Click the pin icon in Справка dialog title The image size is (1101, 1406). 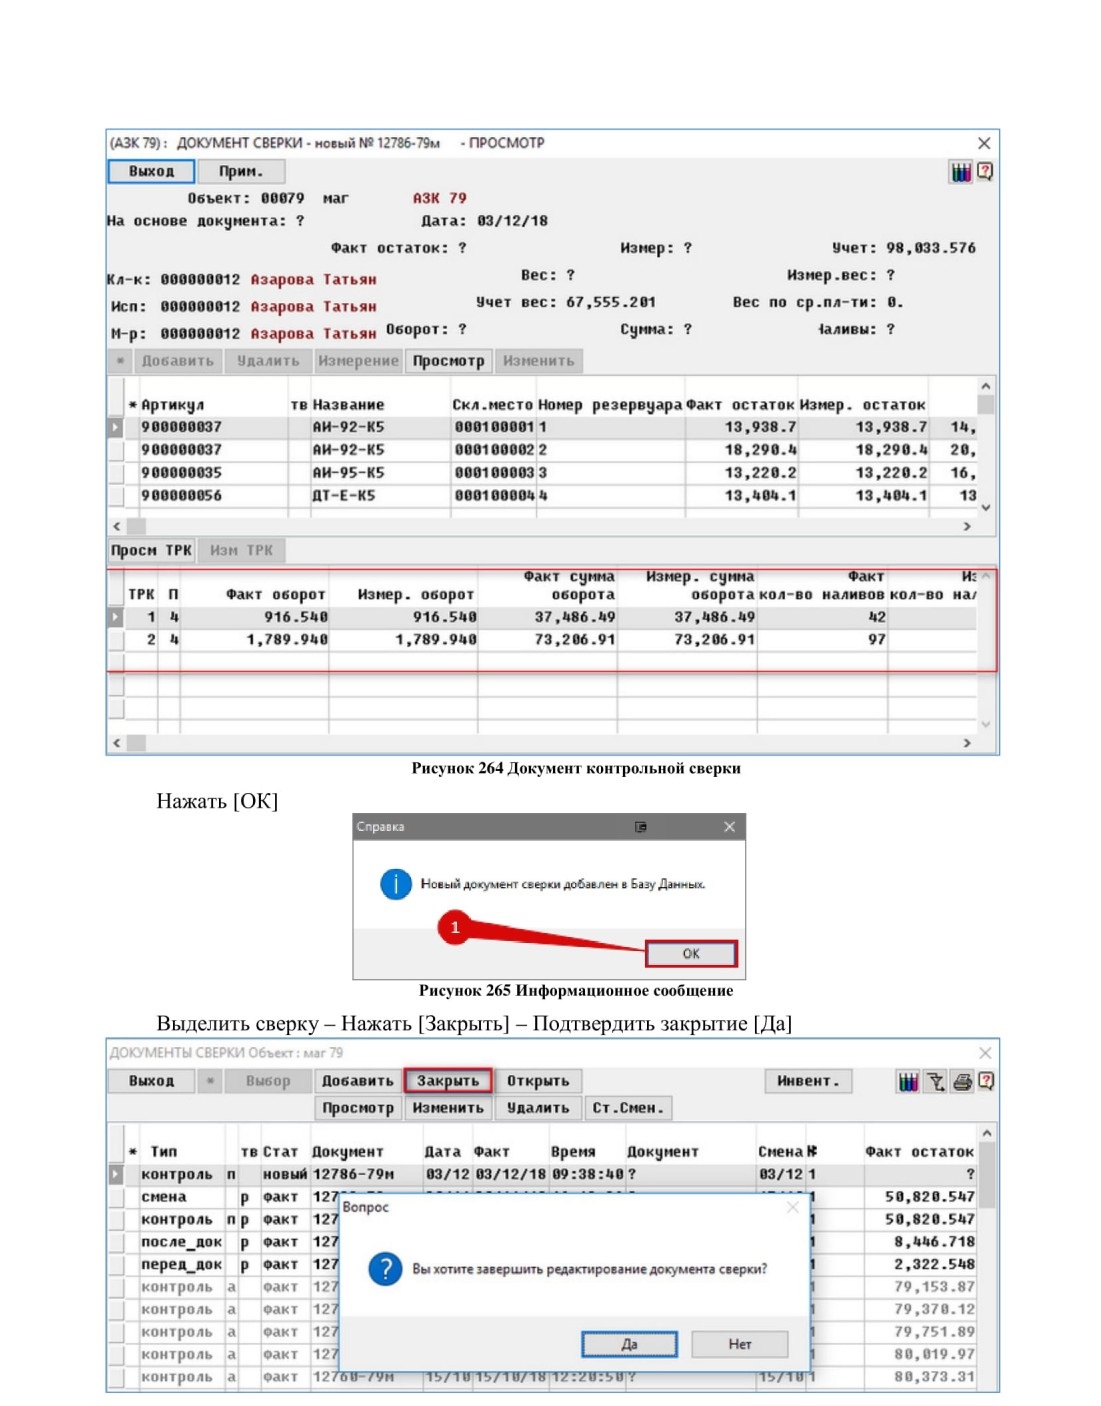pos(641,827)
